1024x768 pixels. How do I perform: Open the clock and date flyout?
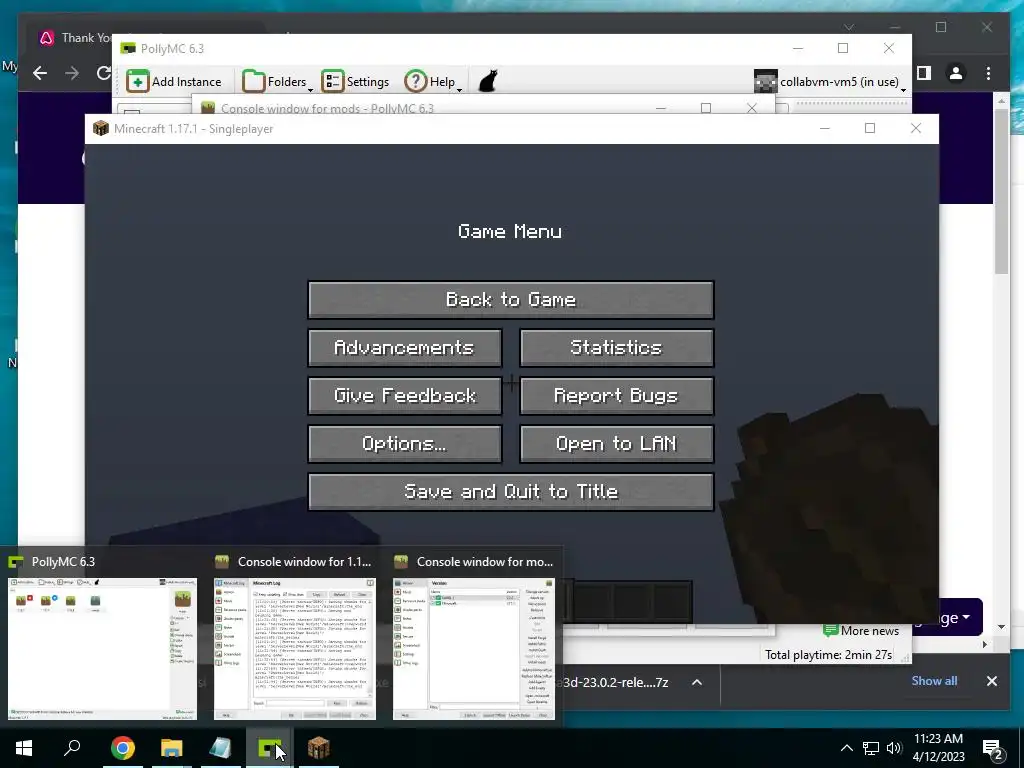938,748
